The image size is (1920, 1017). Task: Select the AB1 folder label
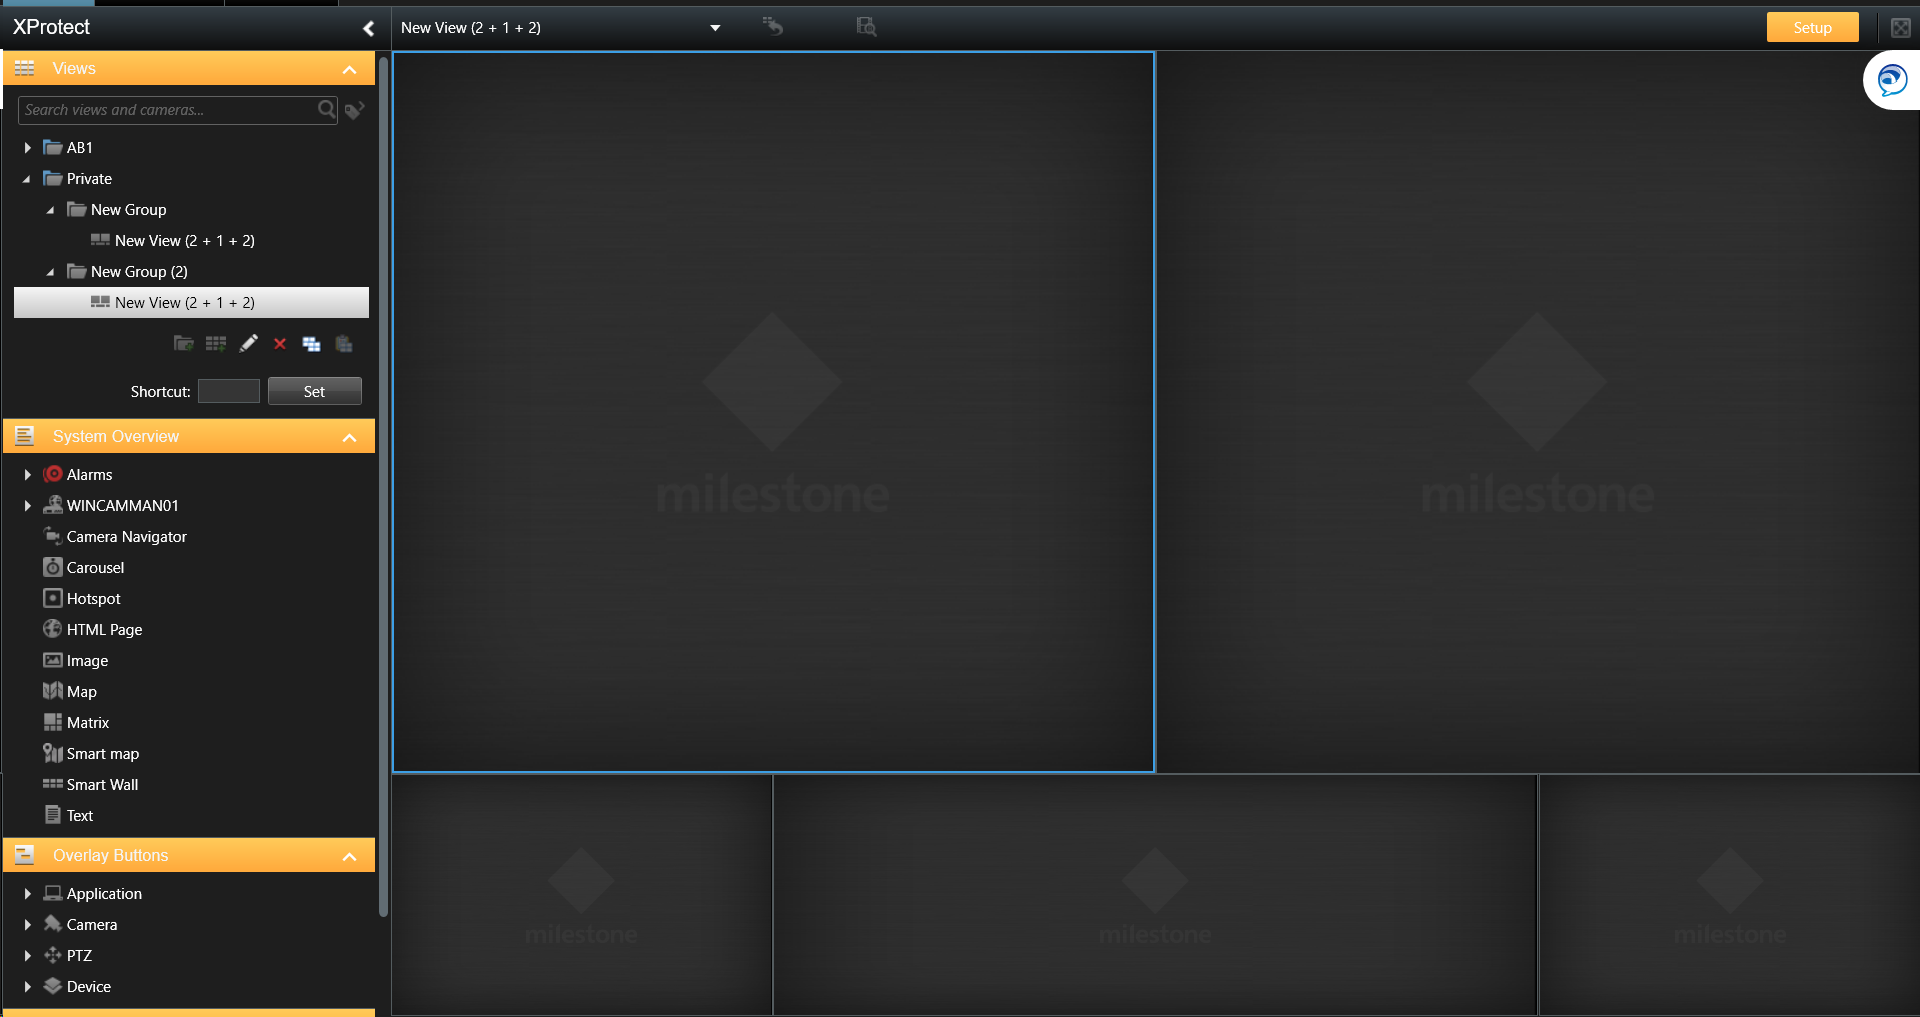coord(79,147)
